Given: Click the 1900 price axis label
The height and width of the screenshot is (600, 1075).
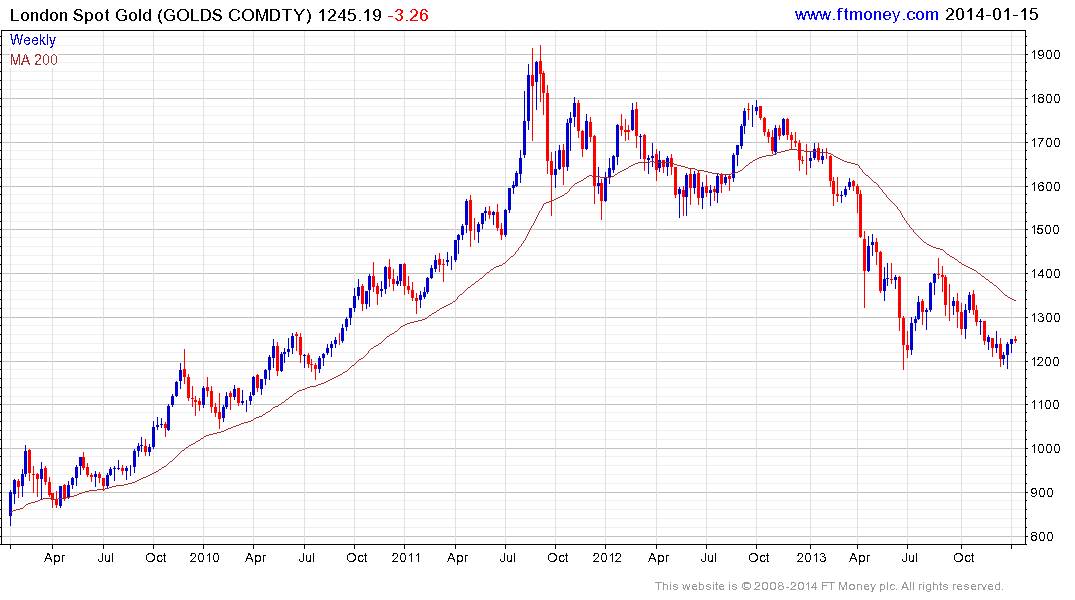Looking at the screenshot, I should [1046, 55].
